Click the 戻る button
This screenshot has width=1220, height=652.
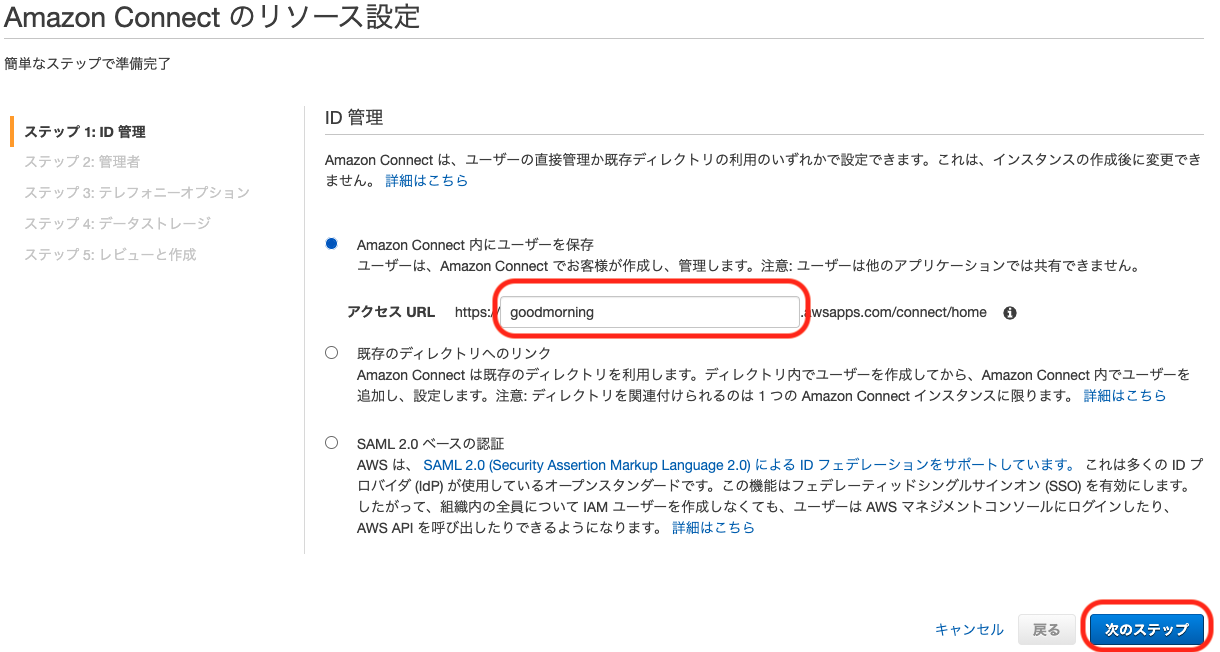[1046, 629]
